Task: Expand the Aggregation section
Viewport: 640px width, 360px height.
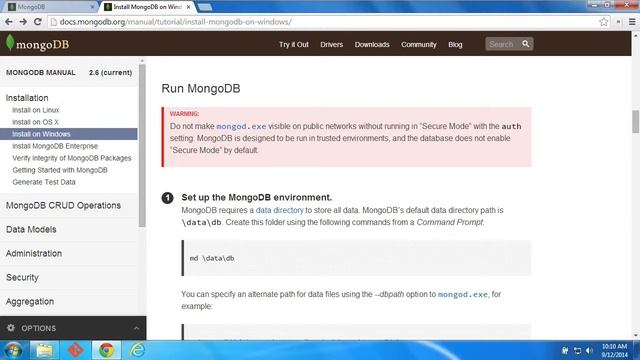Action: tap(30, 302)
